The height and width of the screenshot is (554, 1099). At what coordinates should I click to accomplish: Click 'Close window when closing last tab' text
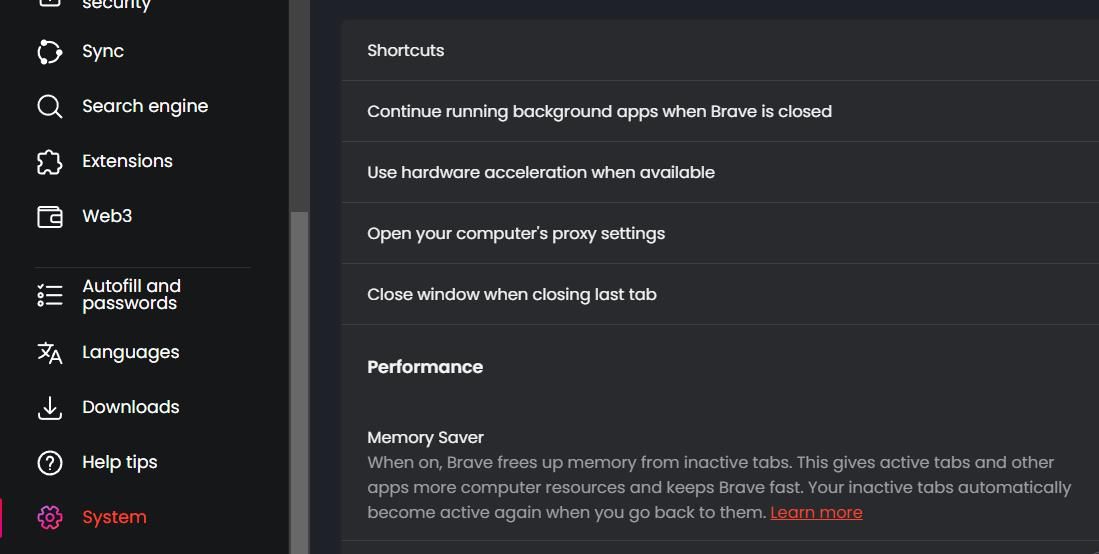(x=512, y=295)
